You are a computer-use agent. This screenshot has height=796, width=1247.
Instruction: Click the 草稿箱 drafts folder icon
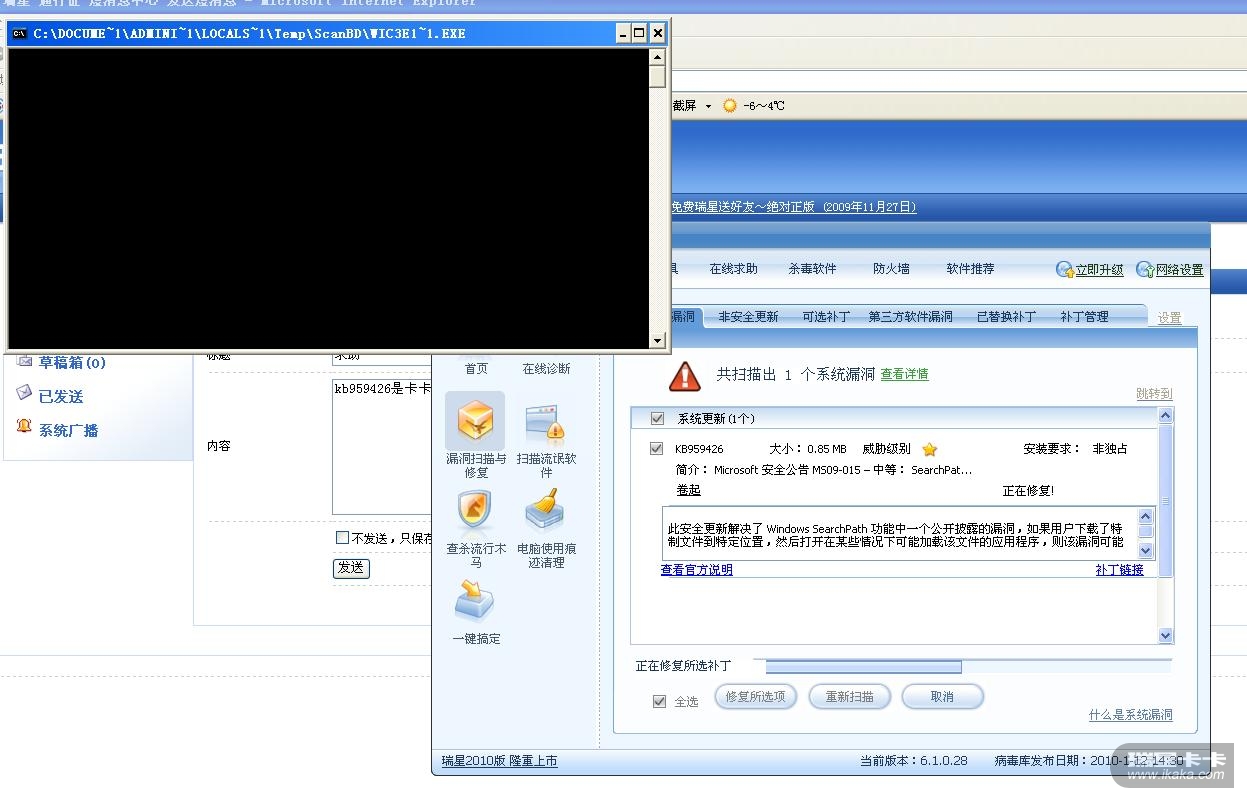[24, 361]
